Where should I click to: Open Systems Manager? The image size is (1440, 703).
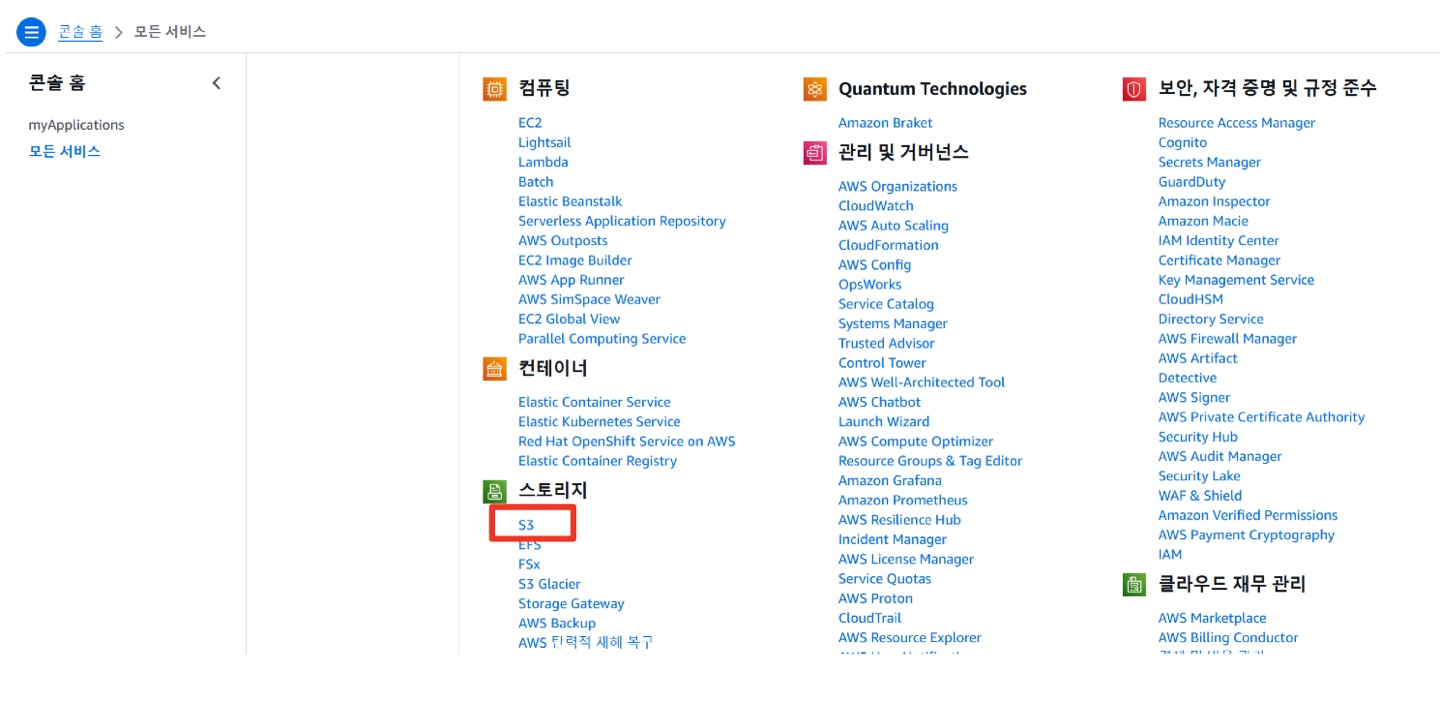click(x=893, y=324)
